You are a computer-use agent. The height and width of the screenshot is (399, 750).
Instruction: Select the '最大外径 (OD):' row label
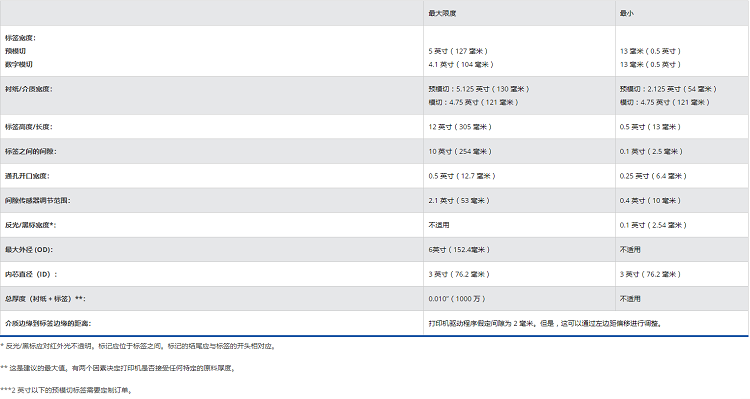[x=29, y=250]
